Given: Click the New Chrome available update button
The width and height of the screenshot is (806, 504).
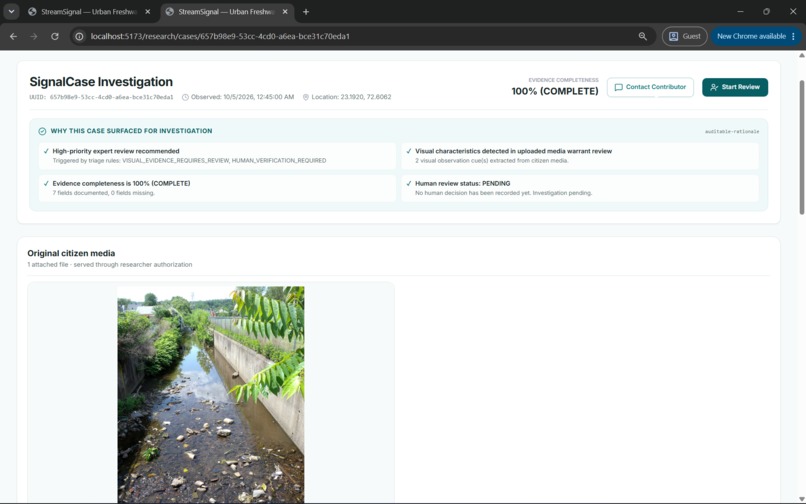Looking at the screenshot, I should pos(751,37).
